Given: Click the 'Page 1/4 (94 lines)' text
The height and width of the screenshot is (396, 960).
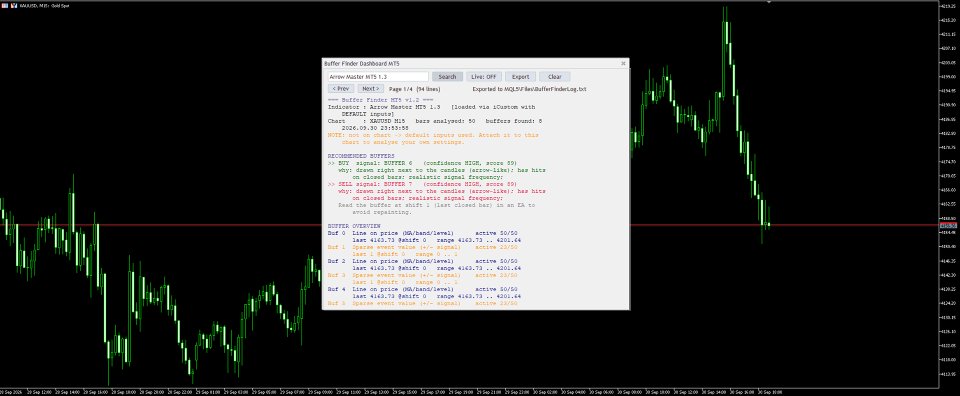Looking at the screenshot, I should pos(414,89).
